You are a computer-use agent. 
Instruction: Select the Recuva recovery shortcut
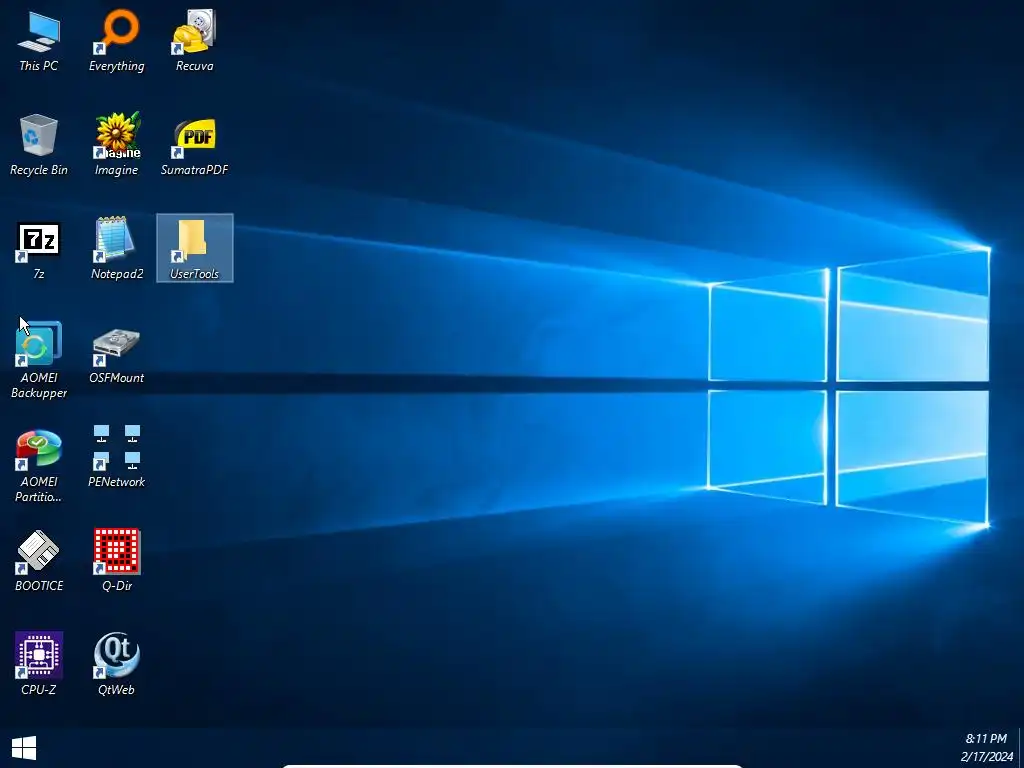click(x=194, y=40)
